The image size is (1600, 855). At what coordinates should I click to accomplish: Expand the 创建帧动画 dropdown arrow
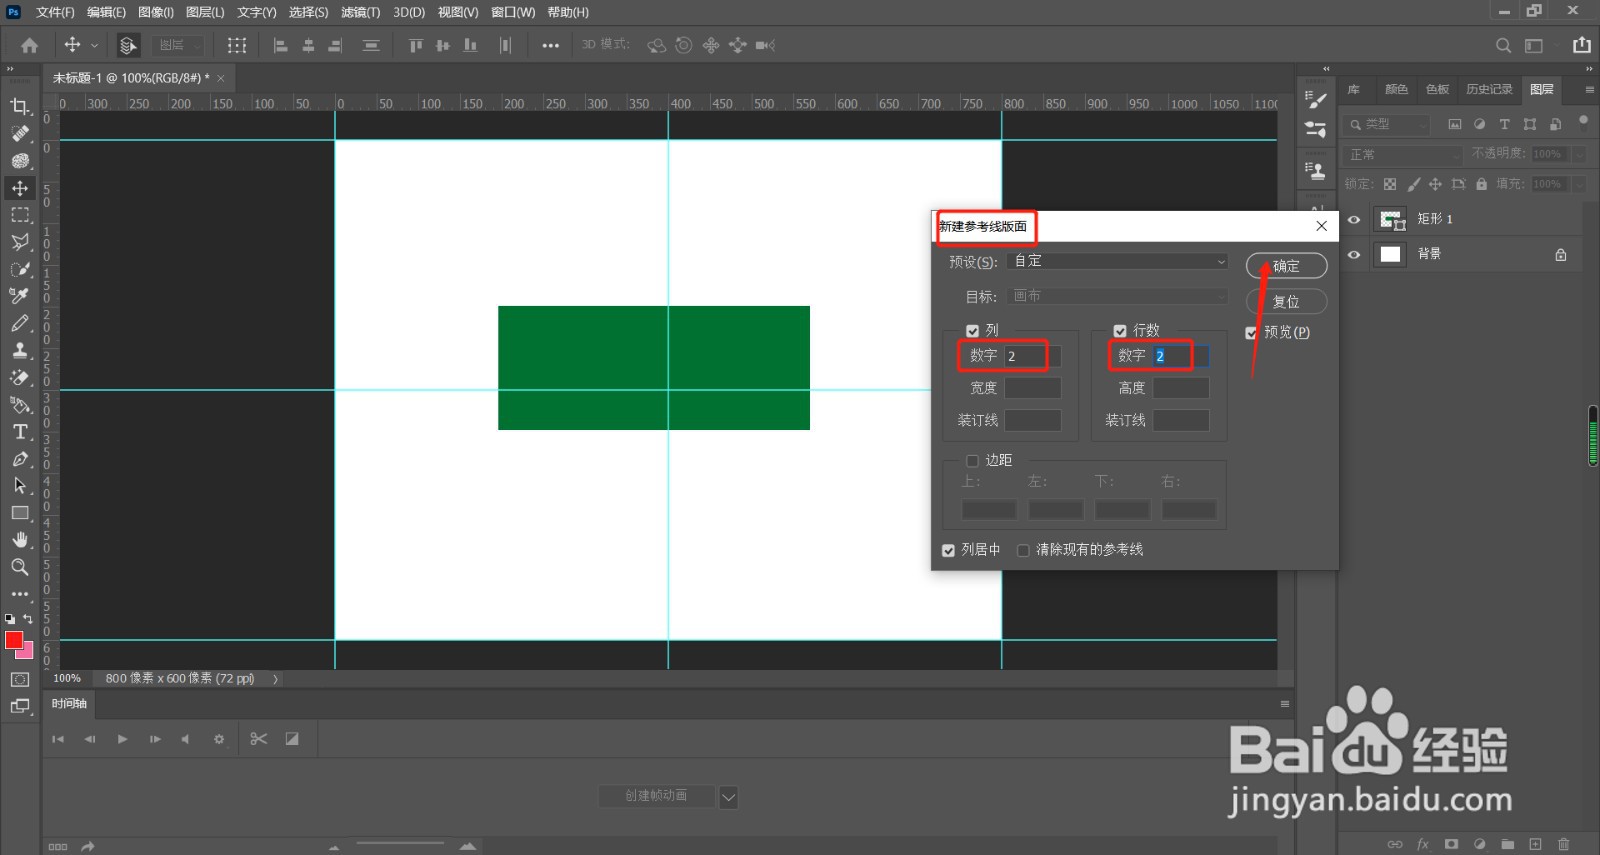point(728,798)
